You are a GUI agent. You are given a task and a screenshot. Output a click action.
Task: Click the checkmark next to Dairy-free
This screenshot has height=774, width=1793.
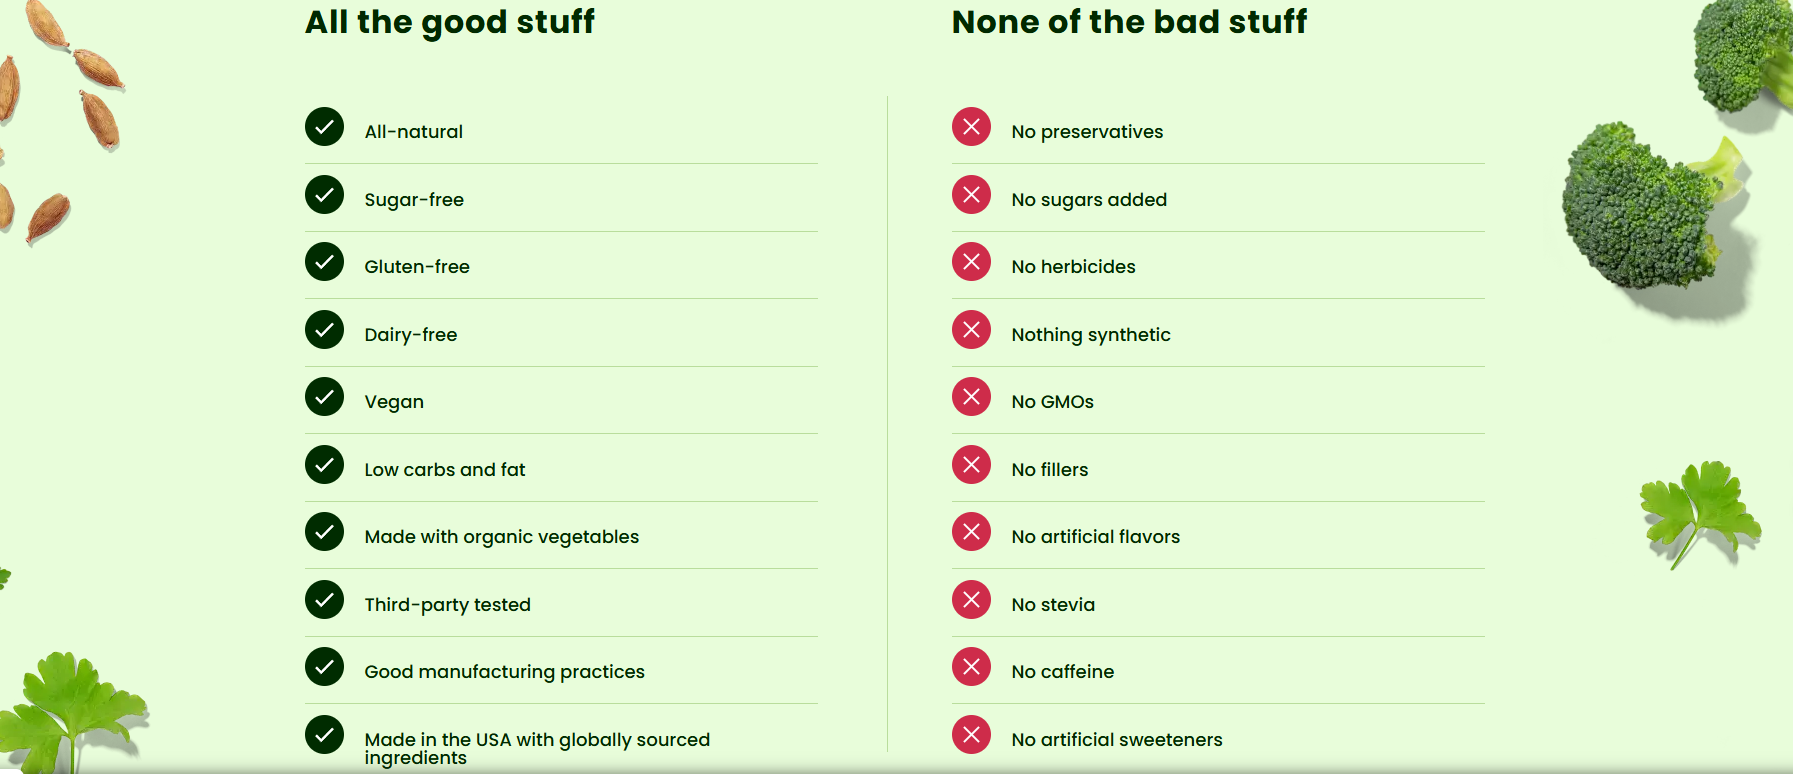(324, 330)
